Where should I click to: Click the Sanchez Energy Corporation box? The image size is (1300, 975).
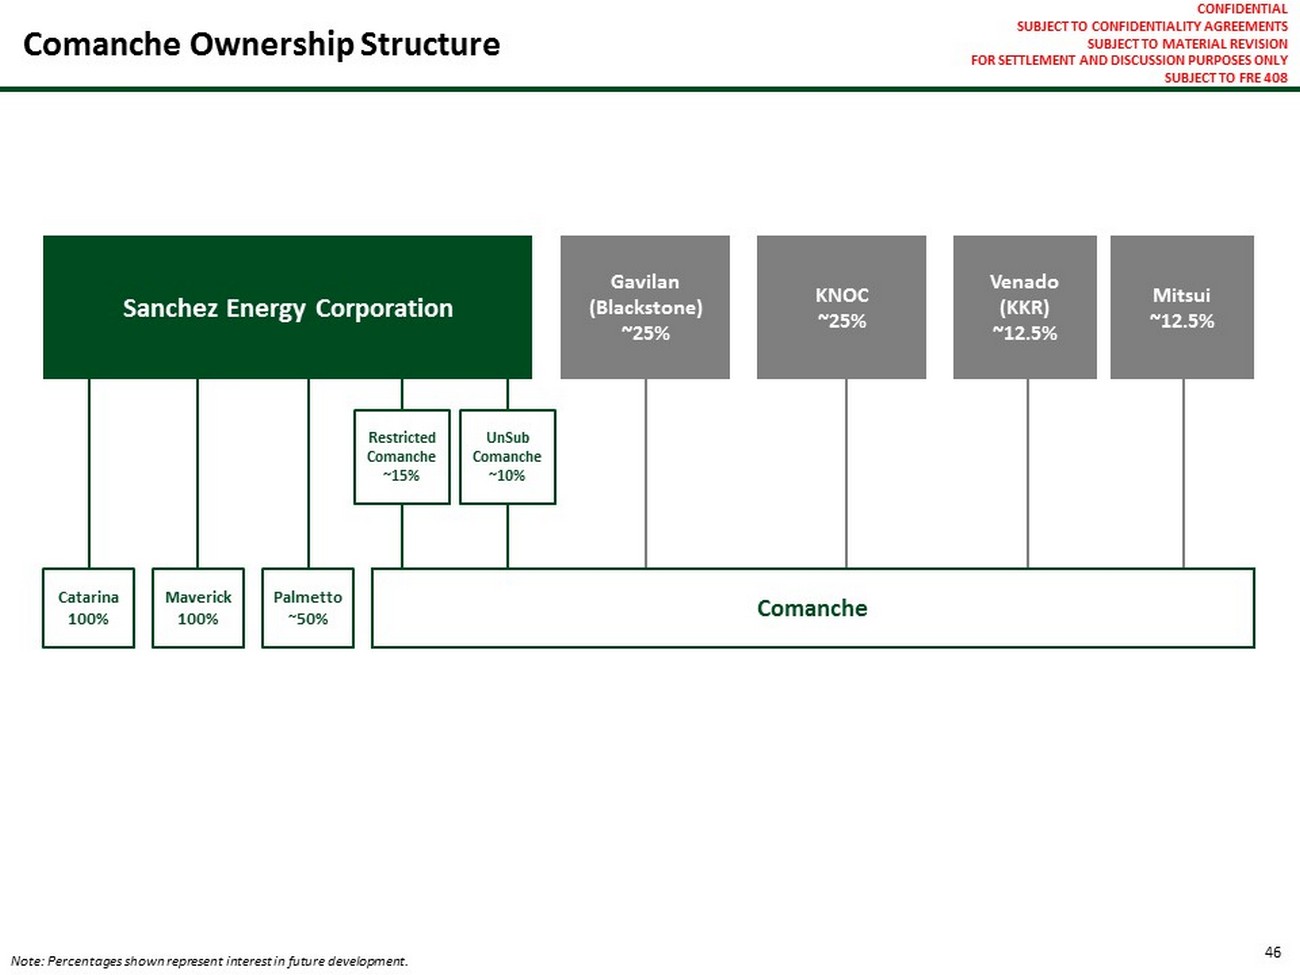point(287,308)
